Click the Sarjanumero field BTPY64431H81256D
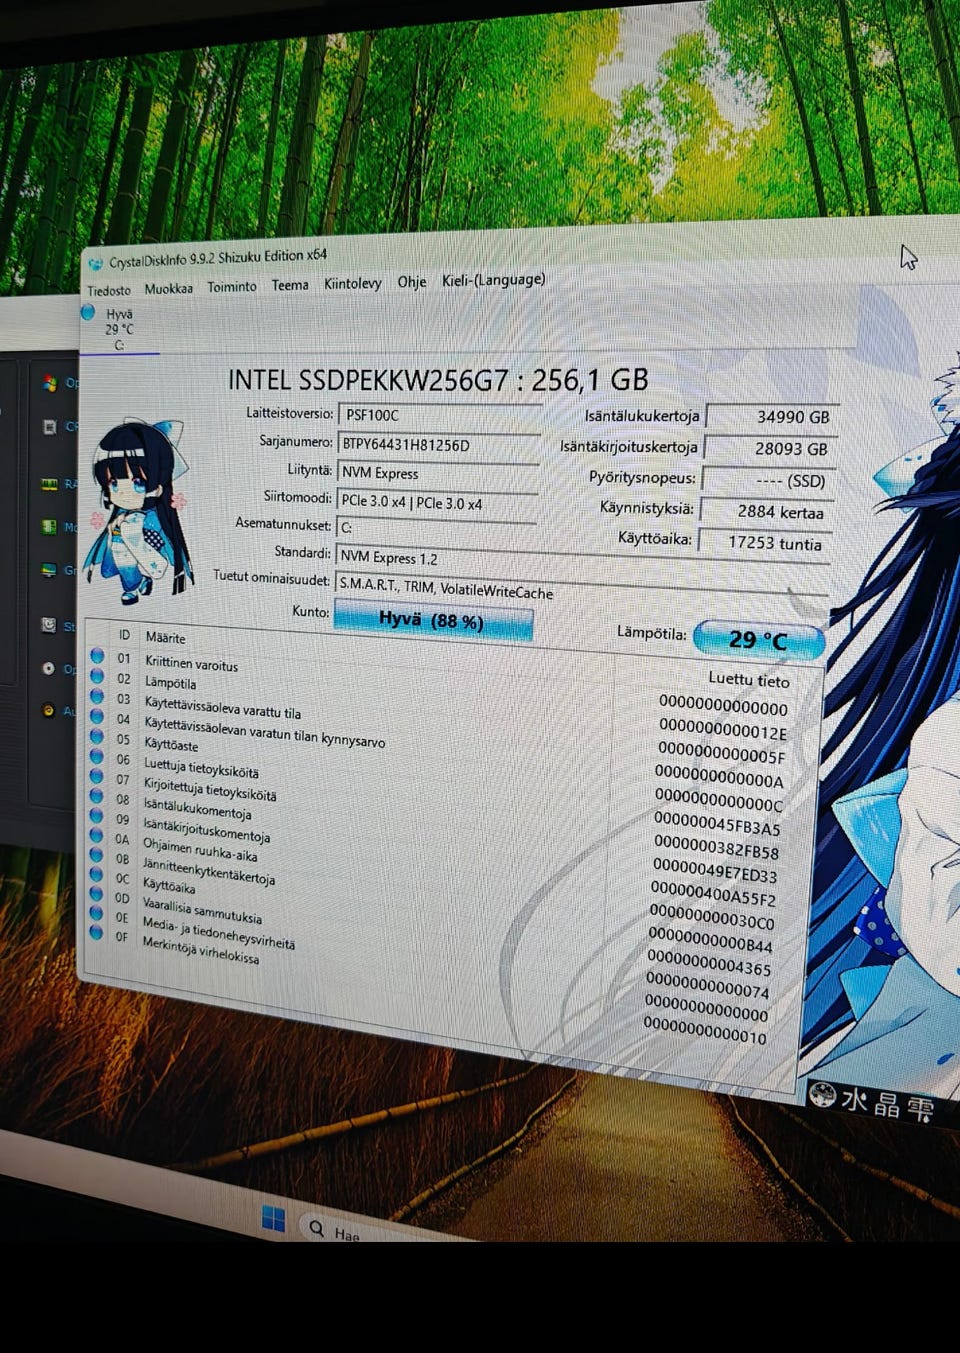The image size is (960, 1353). point(439,445)
